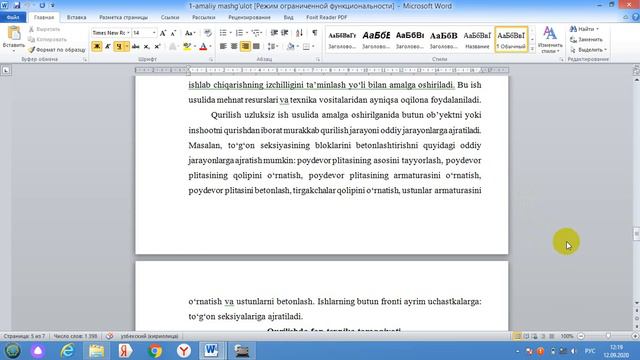This screenshot has height=360, width=640.
Task: Clear formatting with the eraser icon
Action: (207, 33)
